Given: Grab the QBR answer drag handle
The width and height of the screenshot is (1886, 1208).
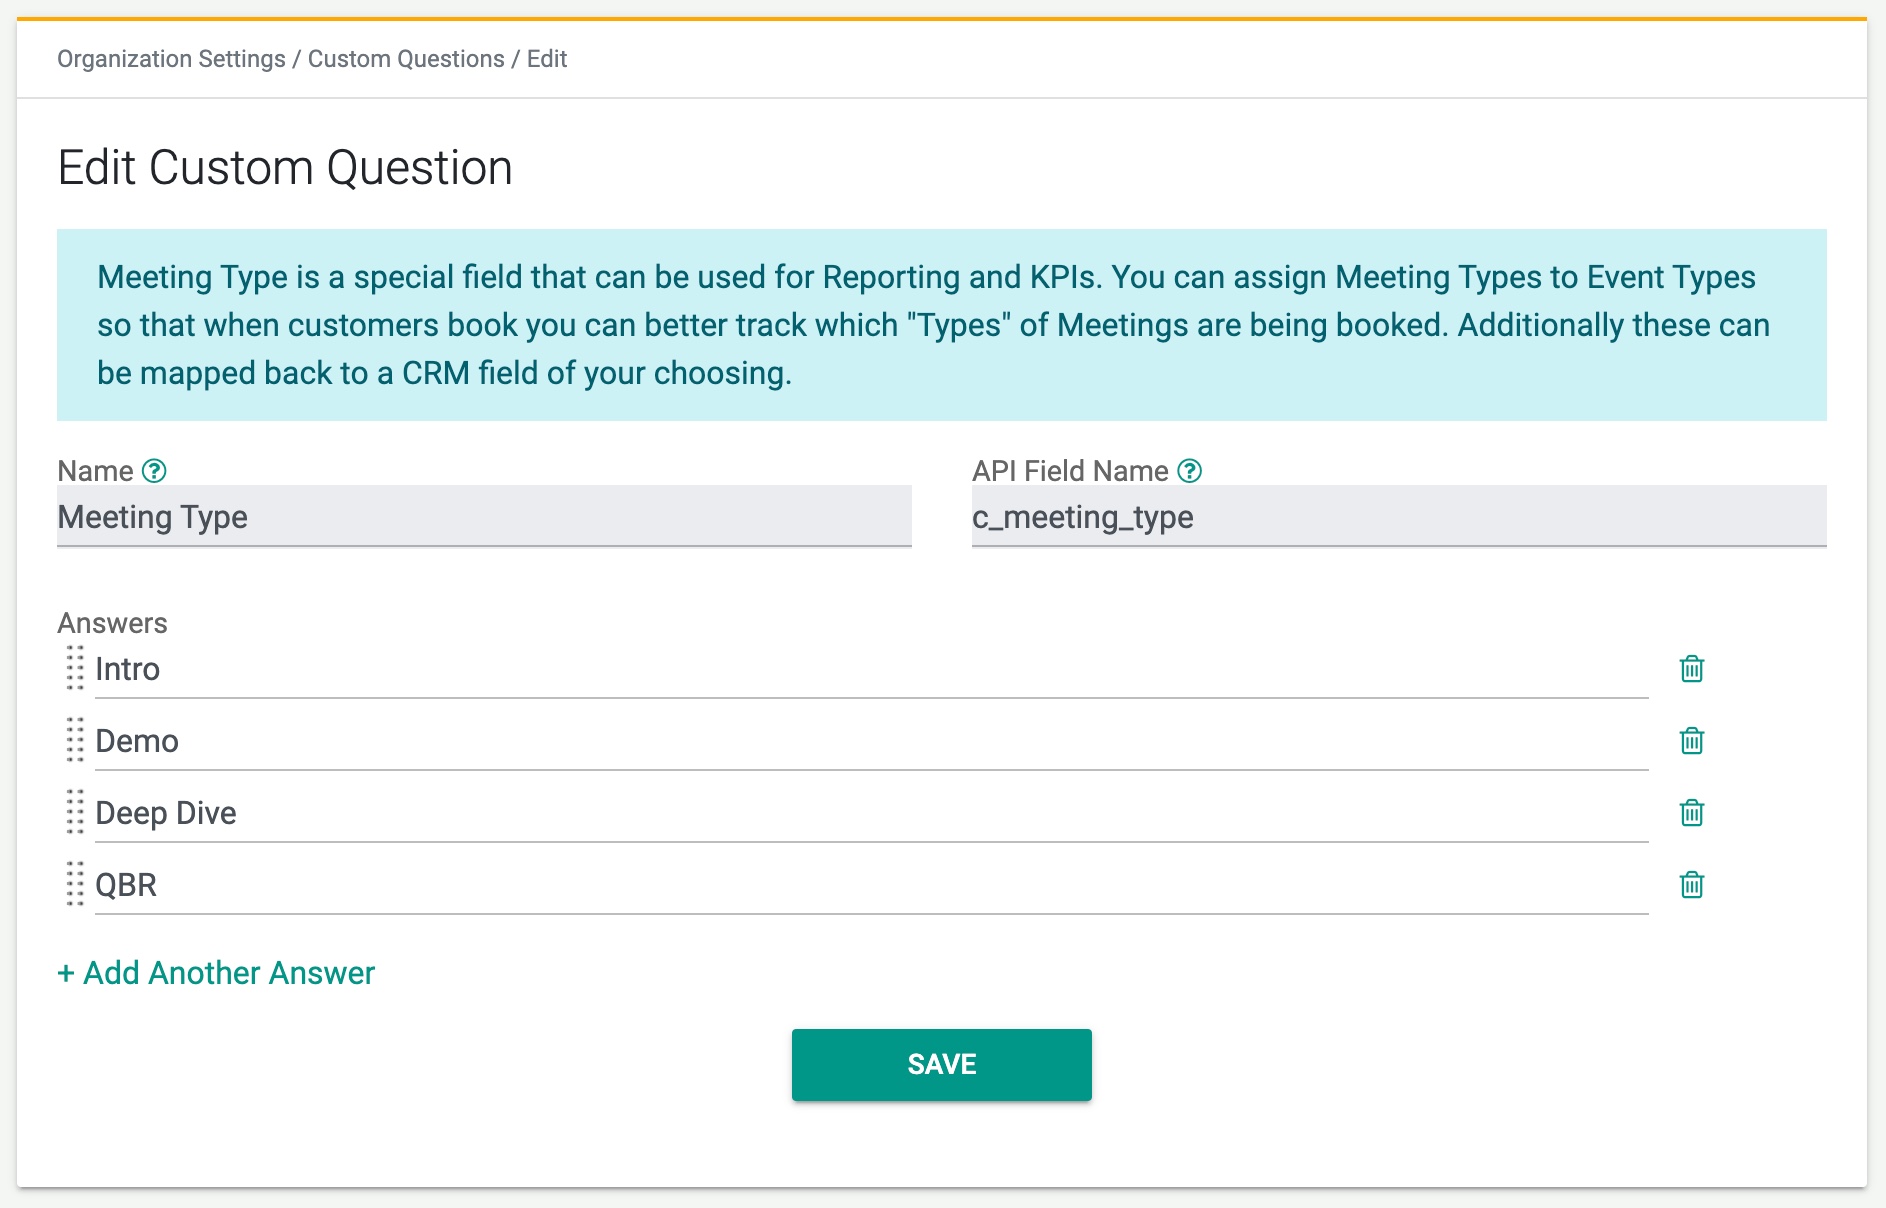Looking at the screenshot, I should pyautogui.click(x=73, y=884).
